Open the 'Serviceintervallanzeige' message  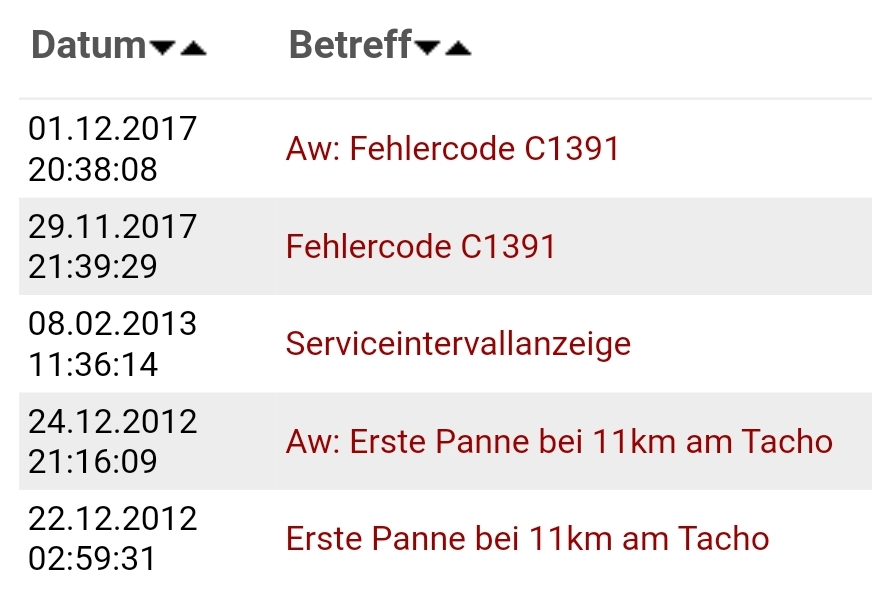[459, 343]
